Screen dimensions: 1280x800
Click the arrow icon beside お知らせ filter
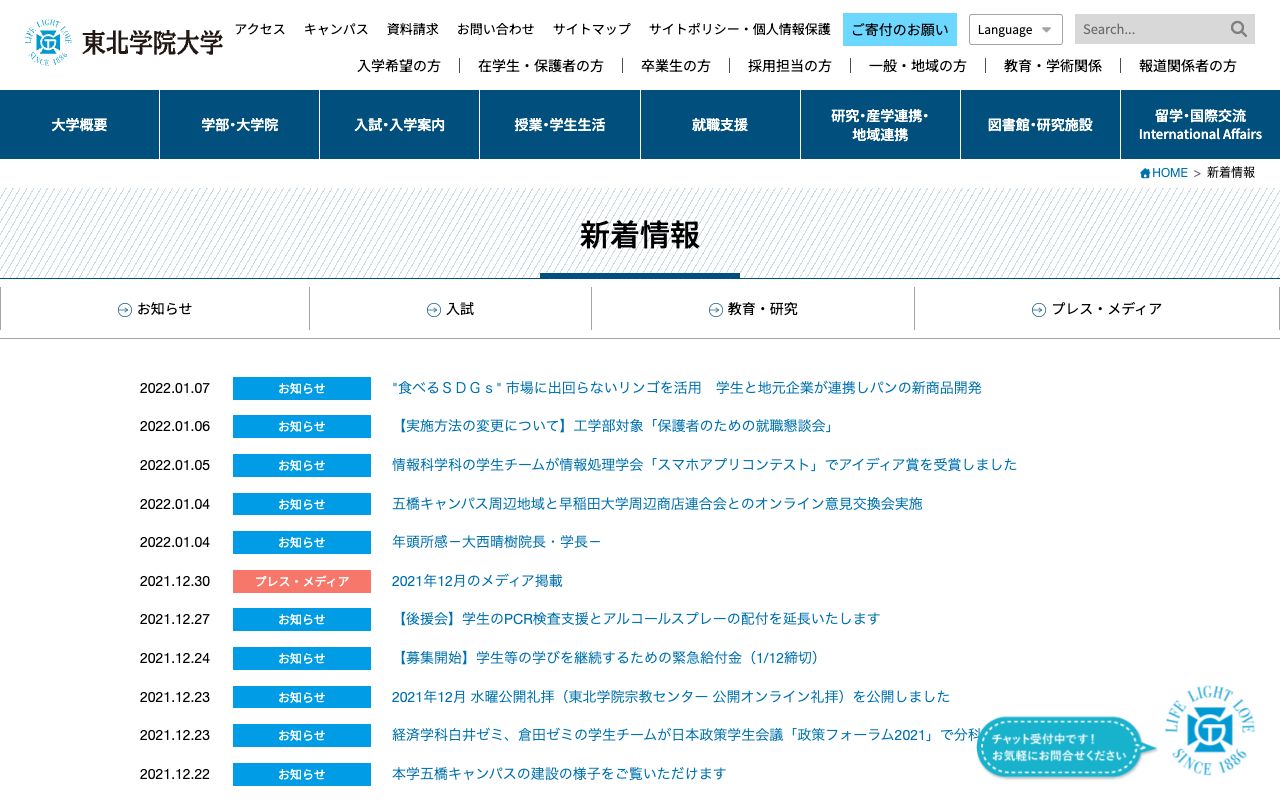click(124, 309)
